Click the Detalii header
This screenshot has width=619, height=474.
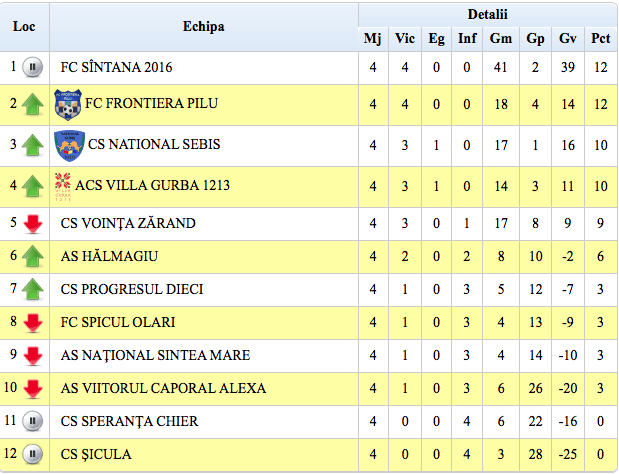click(x=487, y=14)
